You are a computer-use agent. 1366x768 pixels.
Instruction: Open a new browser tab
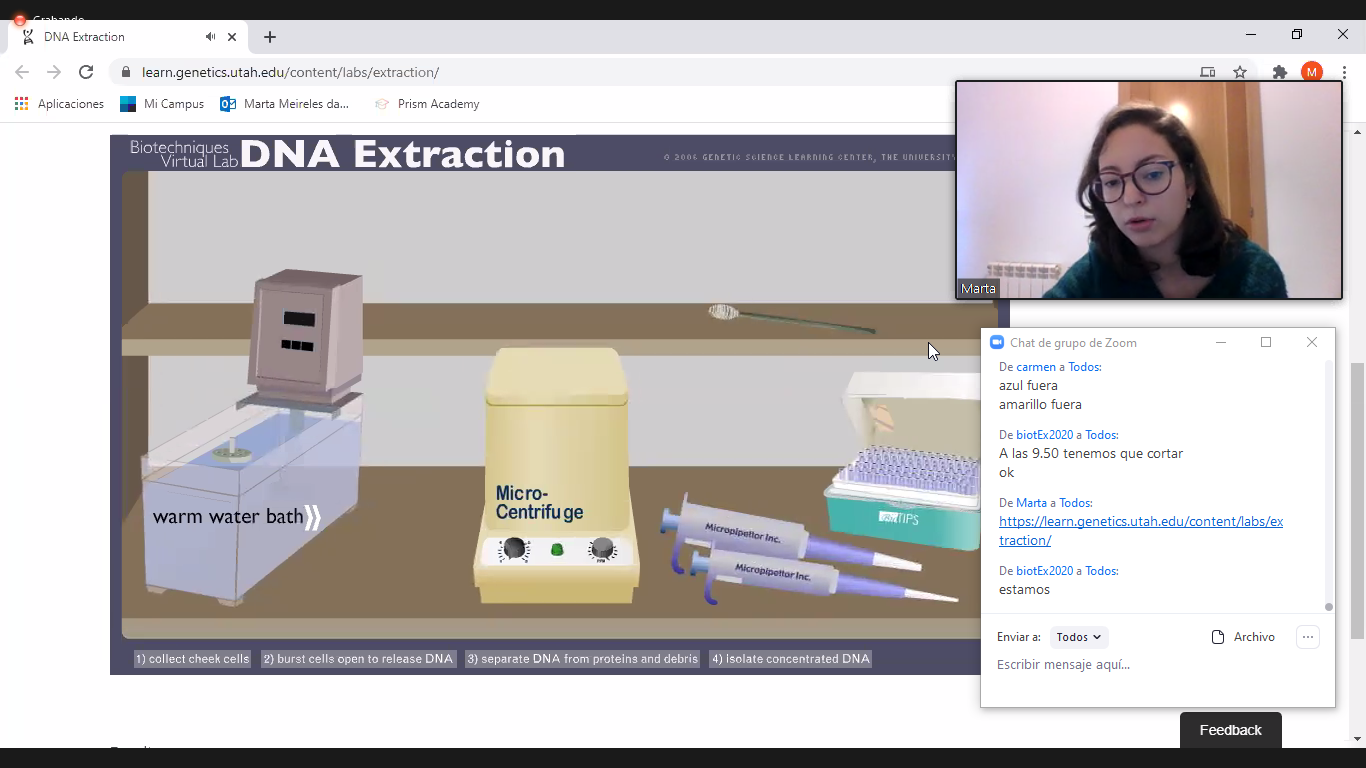point(270,37)
